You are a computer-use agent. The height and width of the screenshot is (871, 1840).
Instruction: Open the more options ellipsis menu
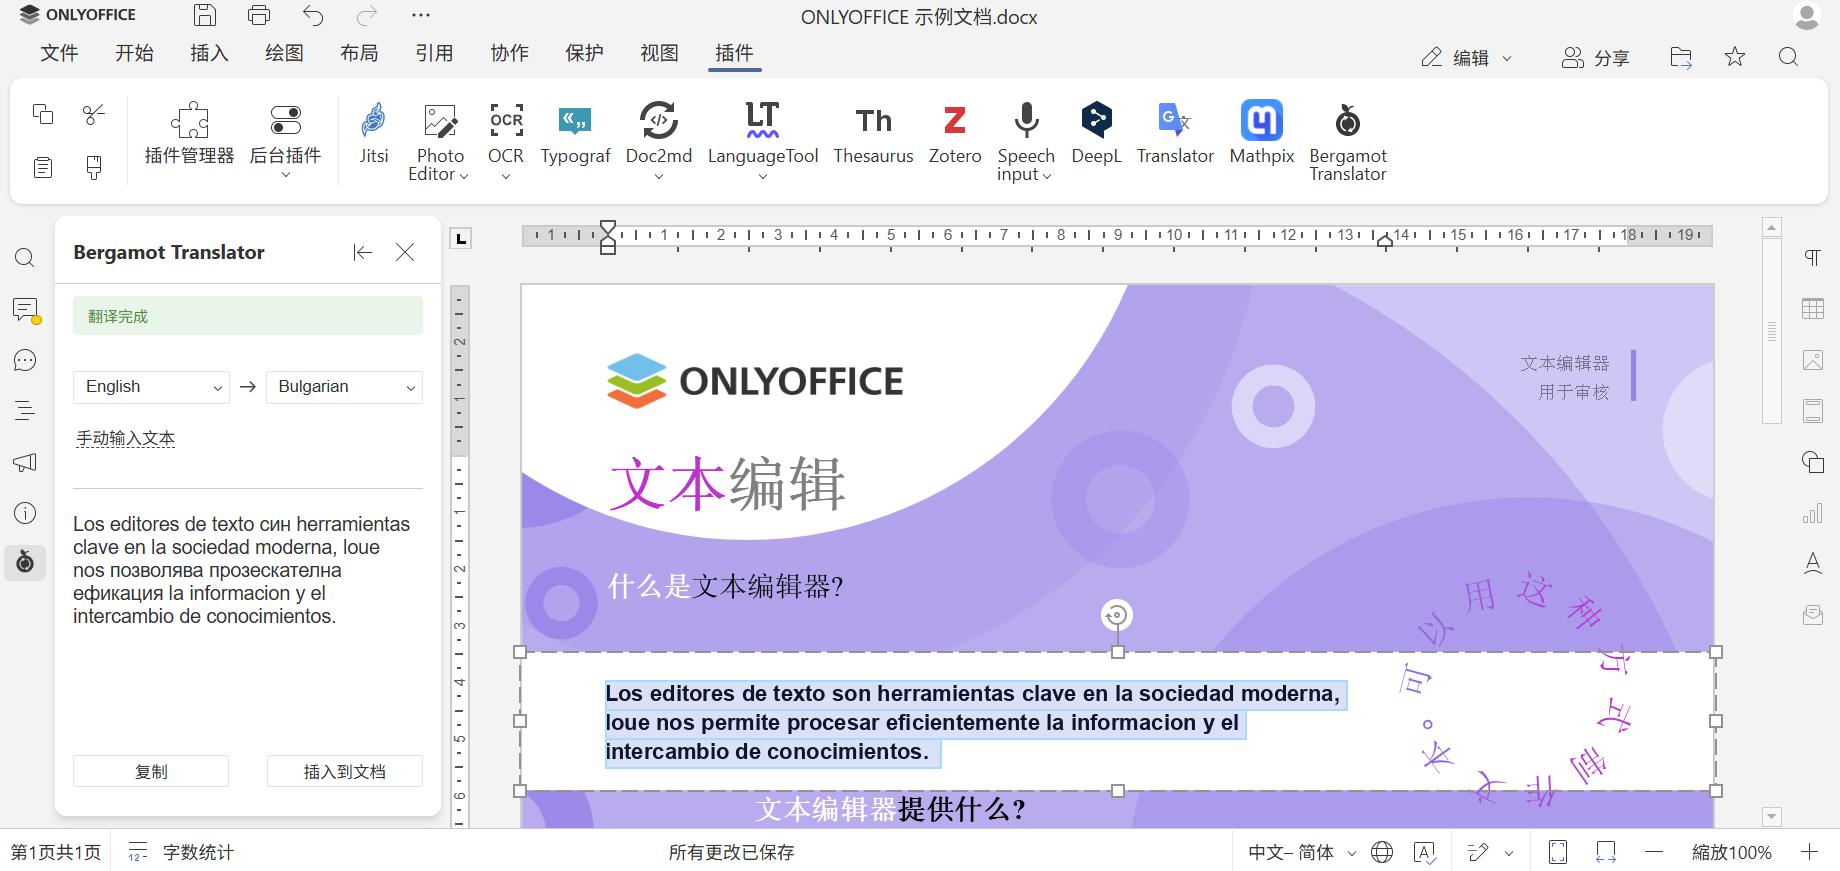[x=421, y=15]
